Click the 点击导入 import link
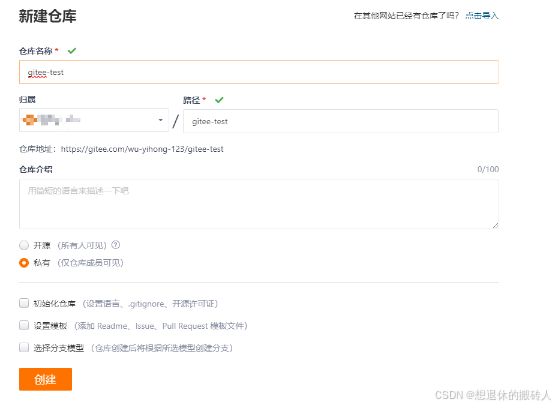 click(481, 16)
